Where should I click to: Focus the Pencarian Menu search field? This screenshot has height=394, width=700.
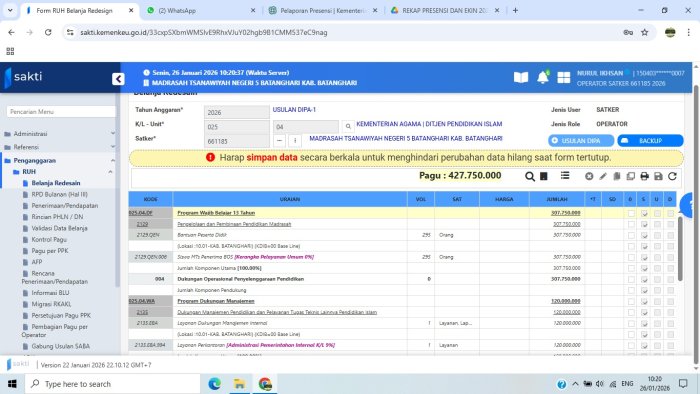click(x=61, y=112)
